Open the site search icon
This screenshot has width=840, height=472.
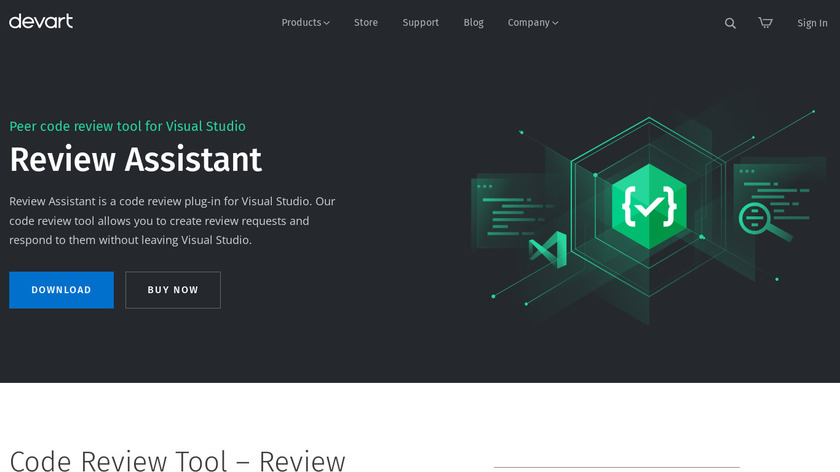click(x=730, y=23)
